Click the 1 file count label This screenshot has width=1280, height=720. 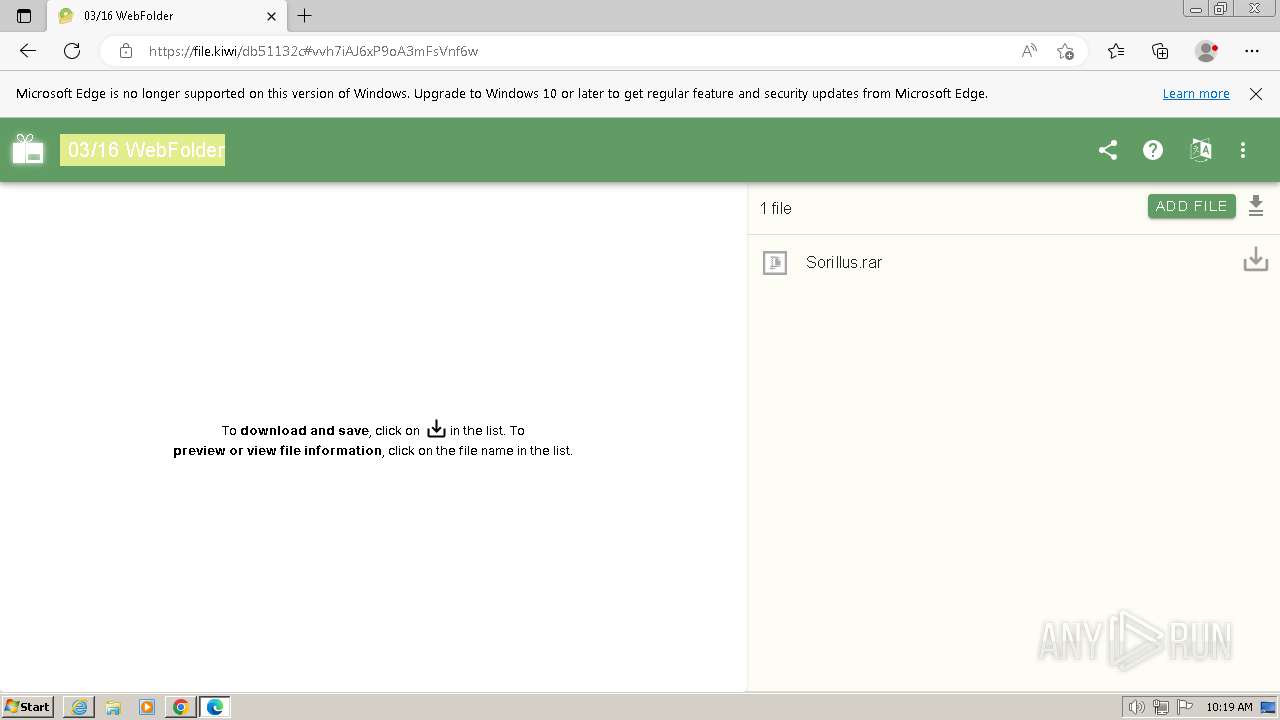click(x=776, y=208)
